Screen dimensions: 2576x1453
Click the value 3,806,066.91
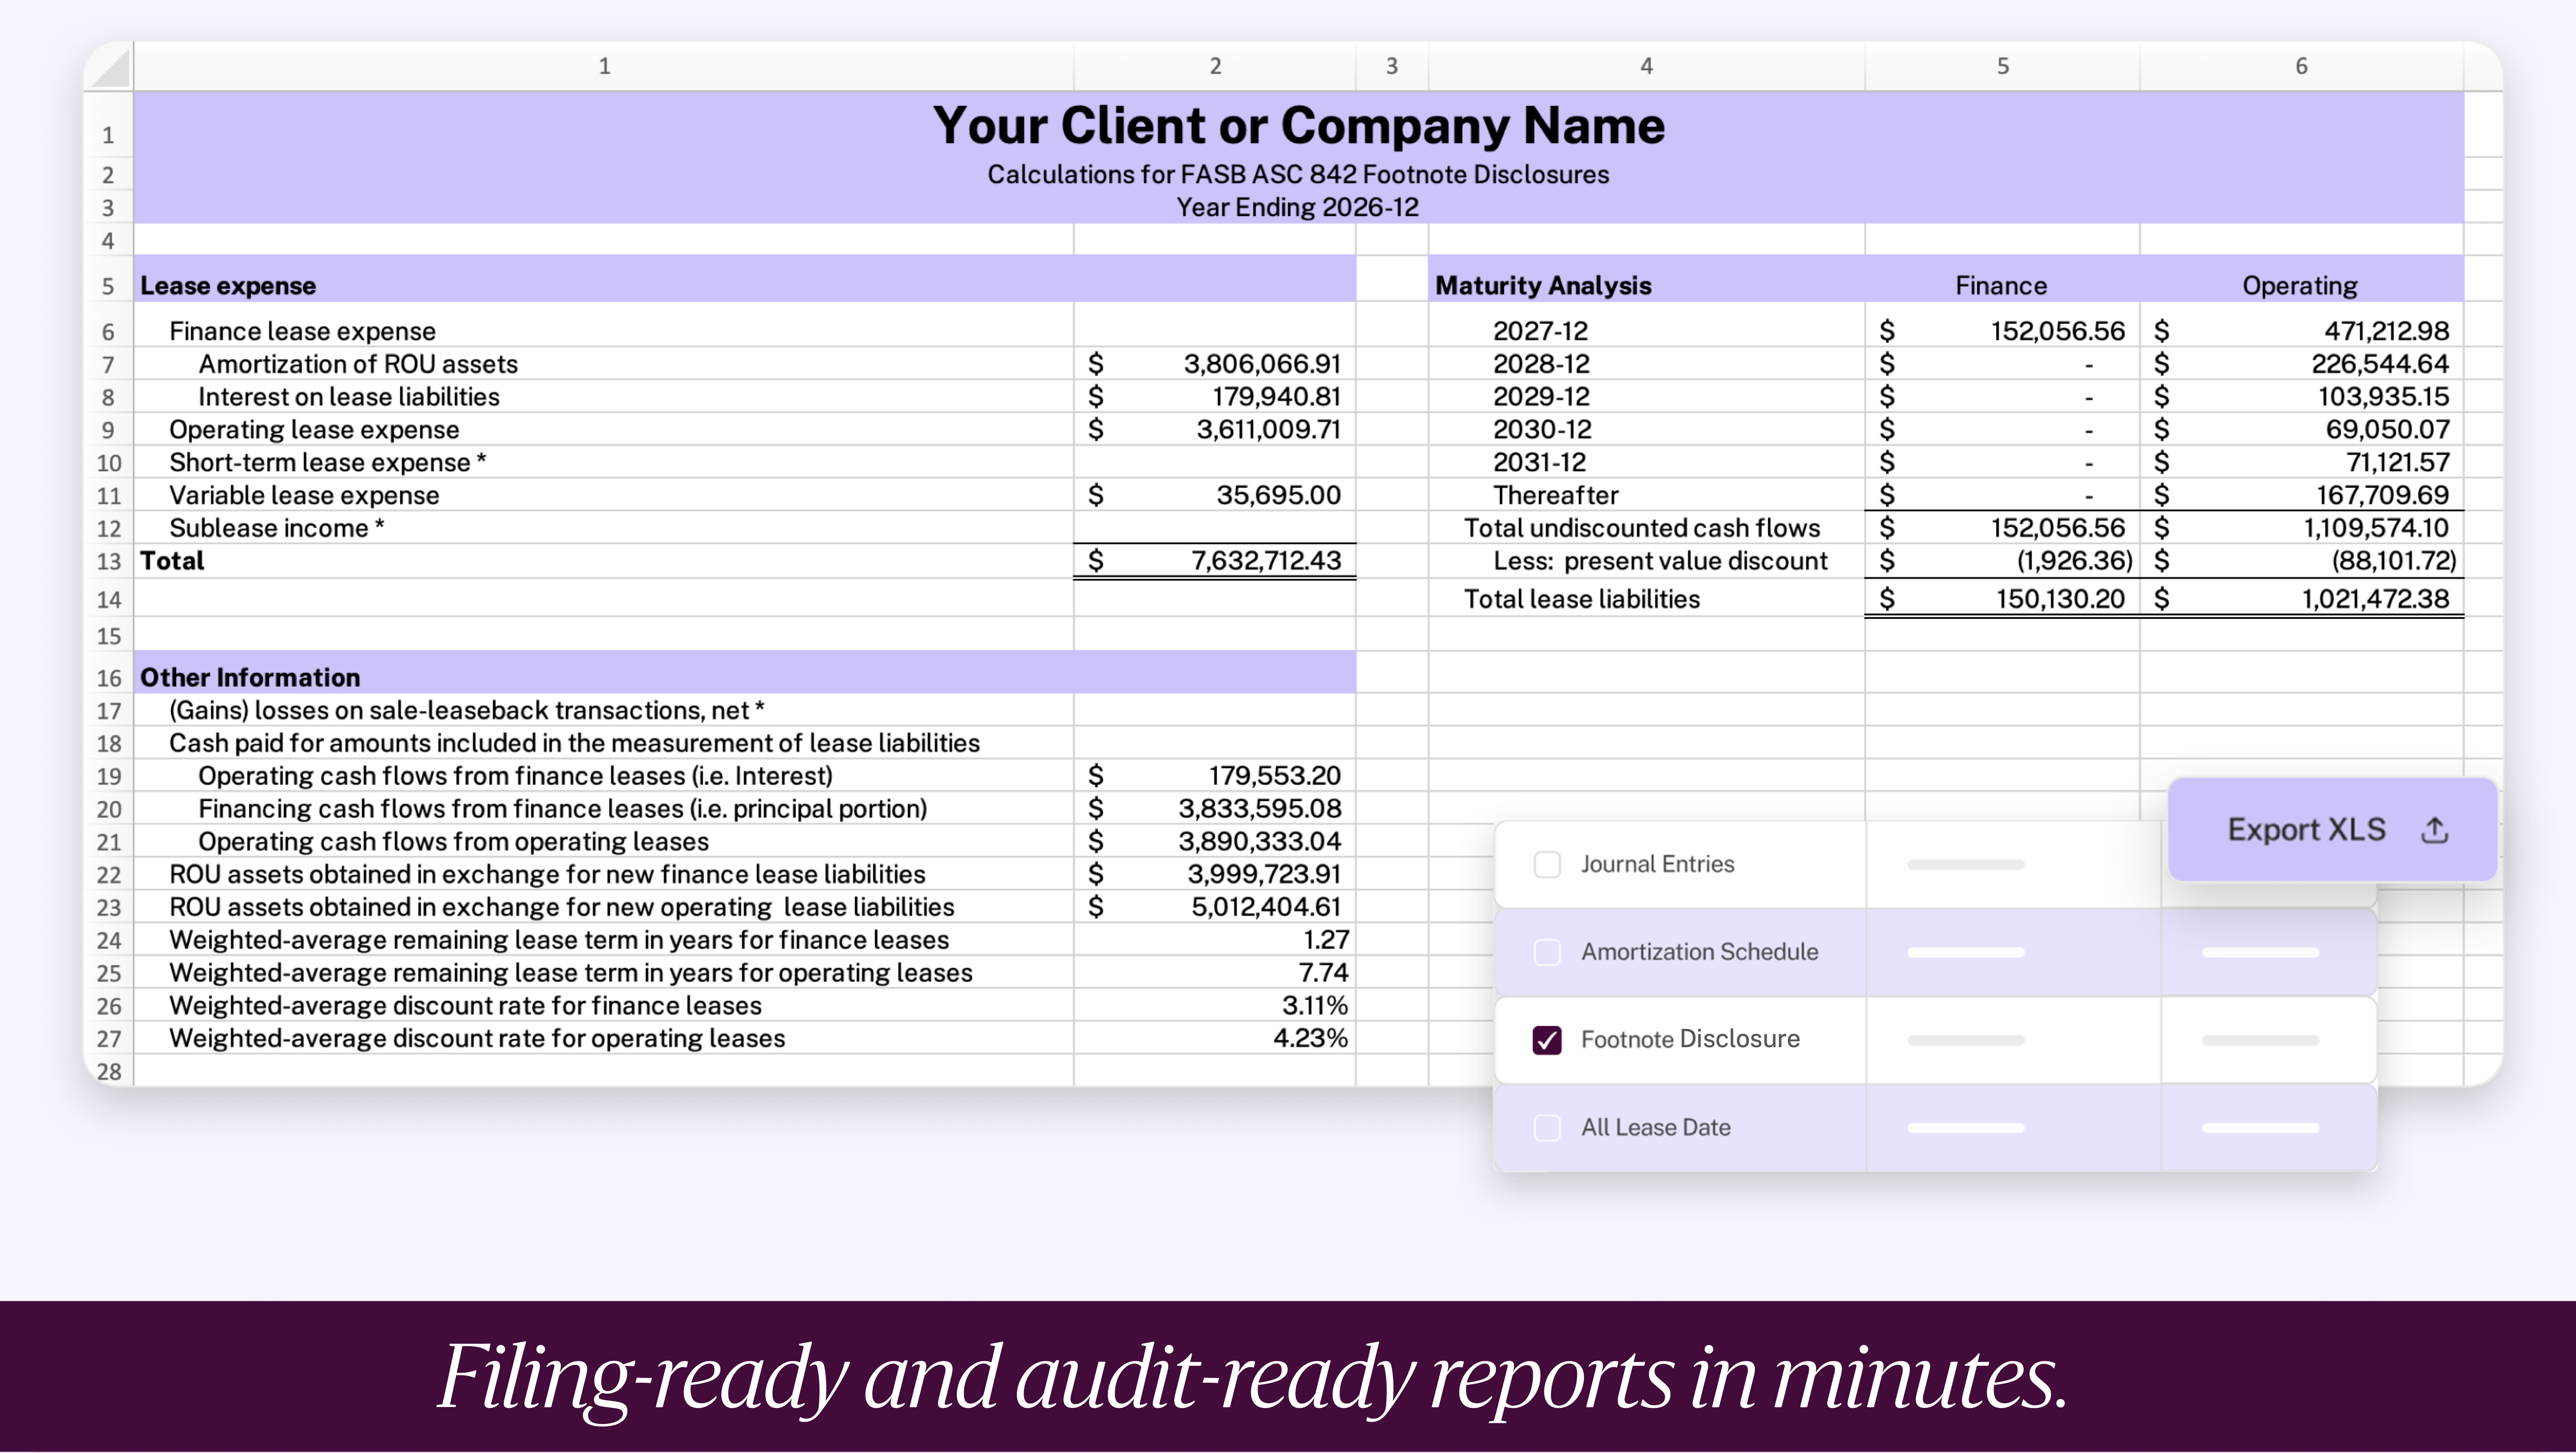pyautogui.click(x=1262, y=364)
